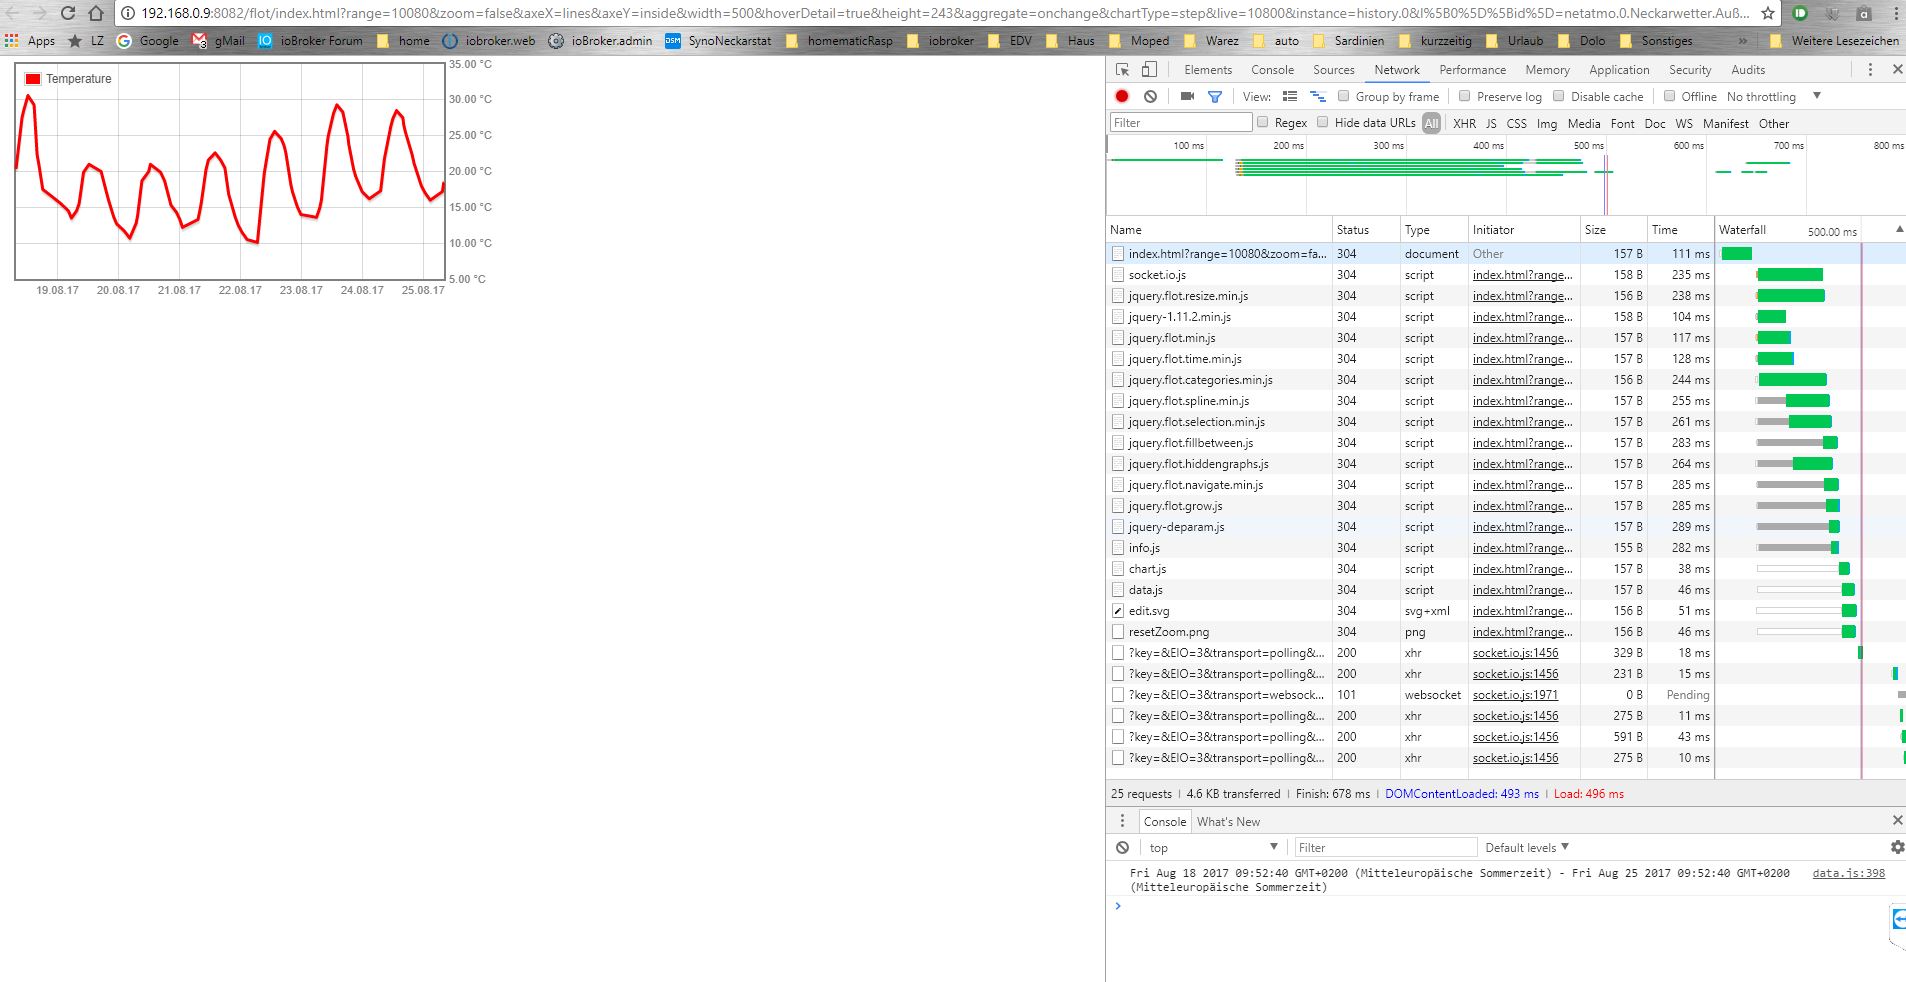Go back using the browser back arrow

click(12, 14)
